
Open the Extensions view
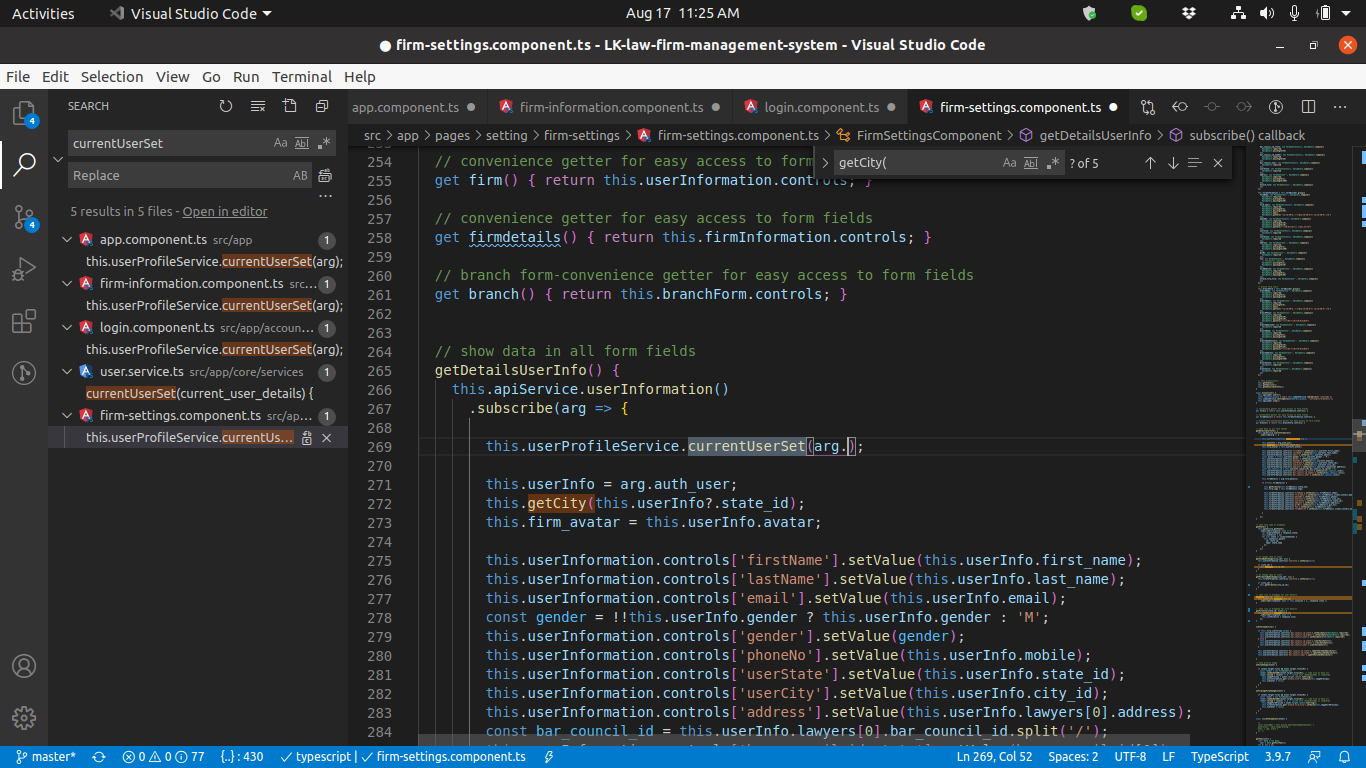click(x=24, y=322)
